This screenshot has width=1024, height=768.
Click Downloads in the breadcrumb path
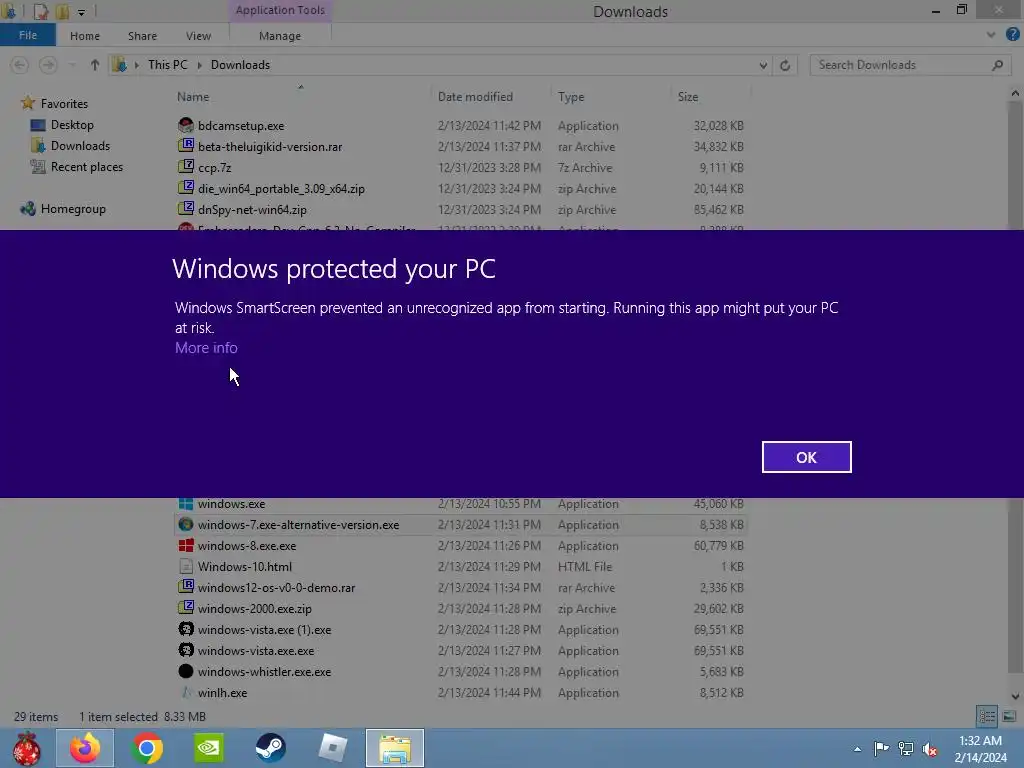coord(240,65)
